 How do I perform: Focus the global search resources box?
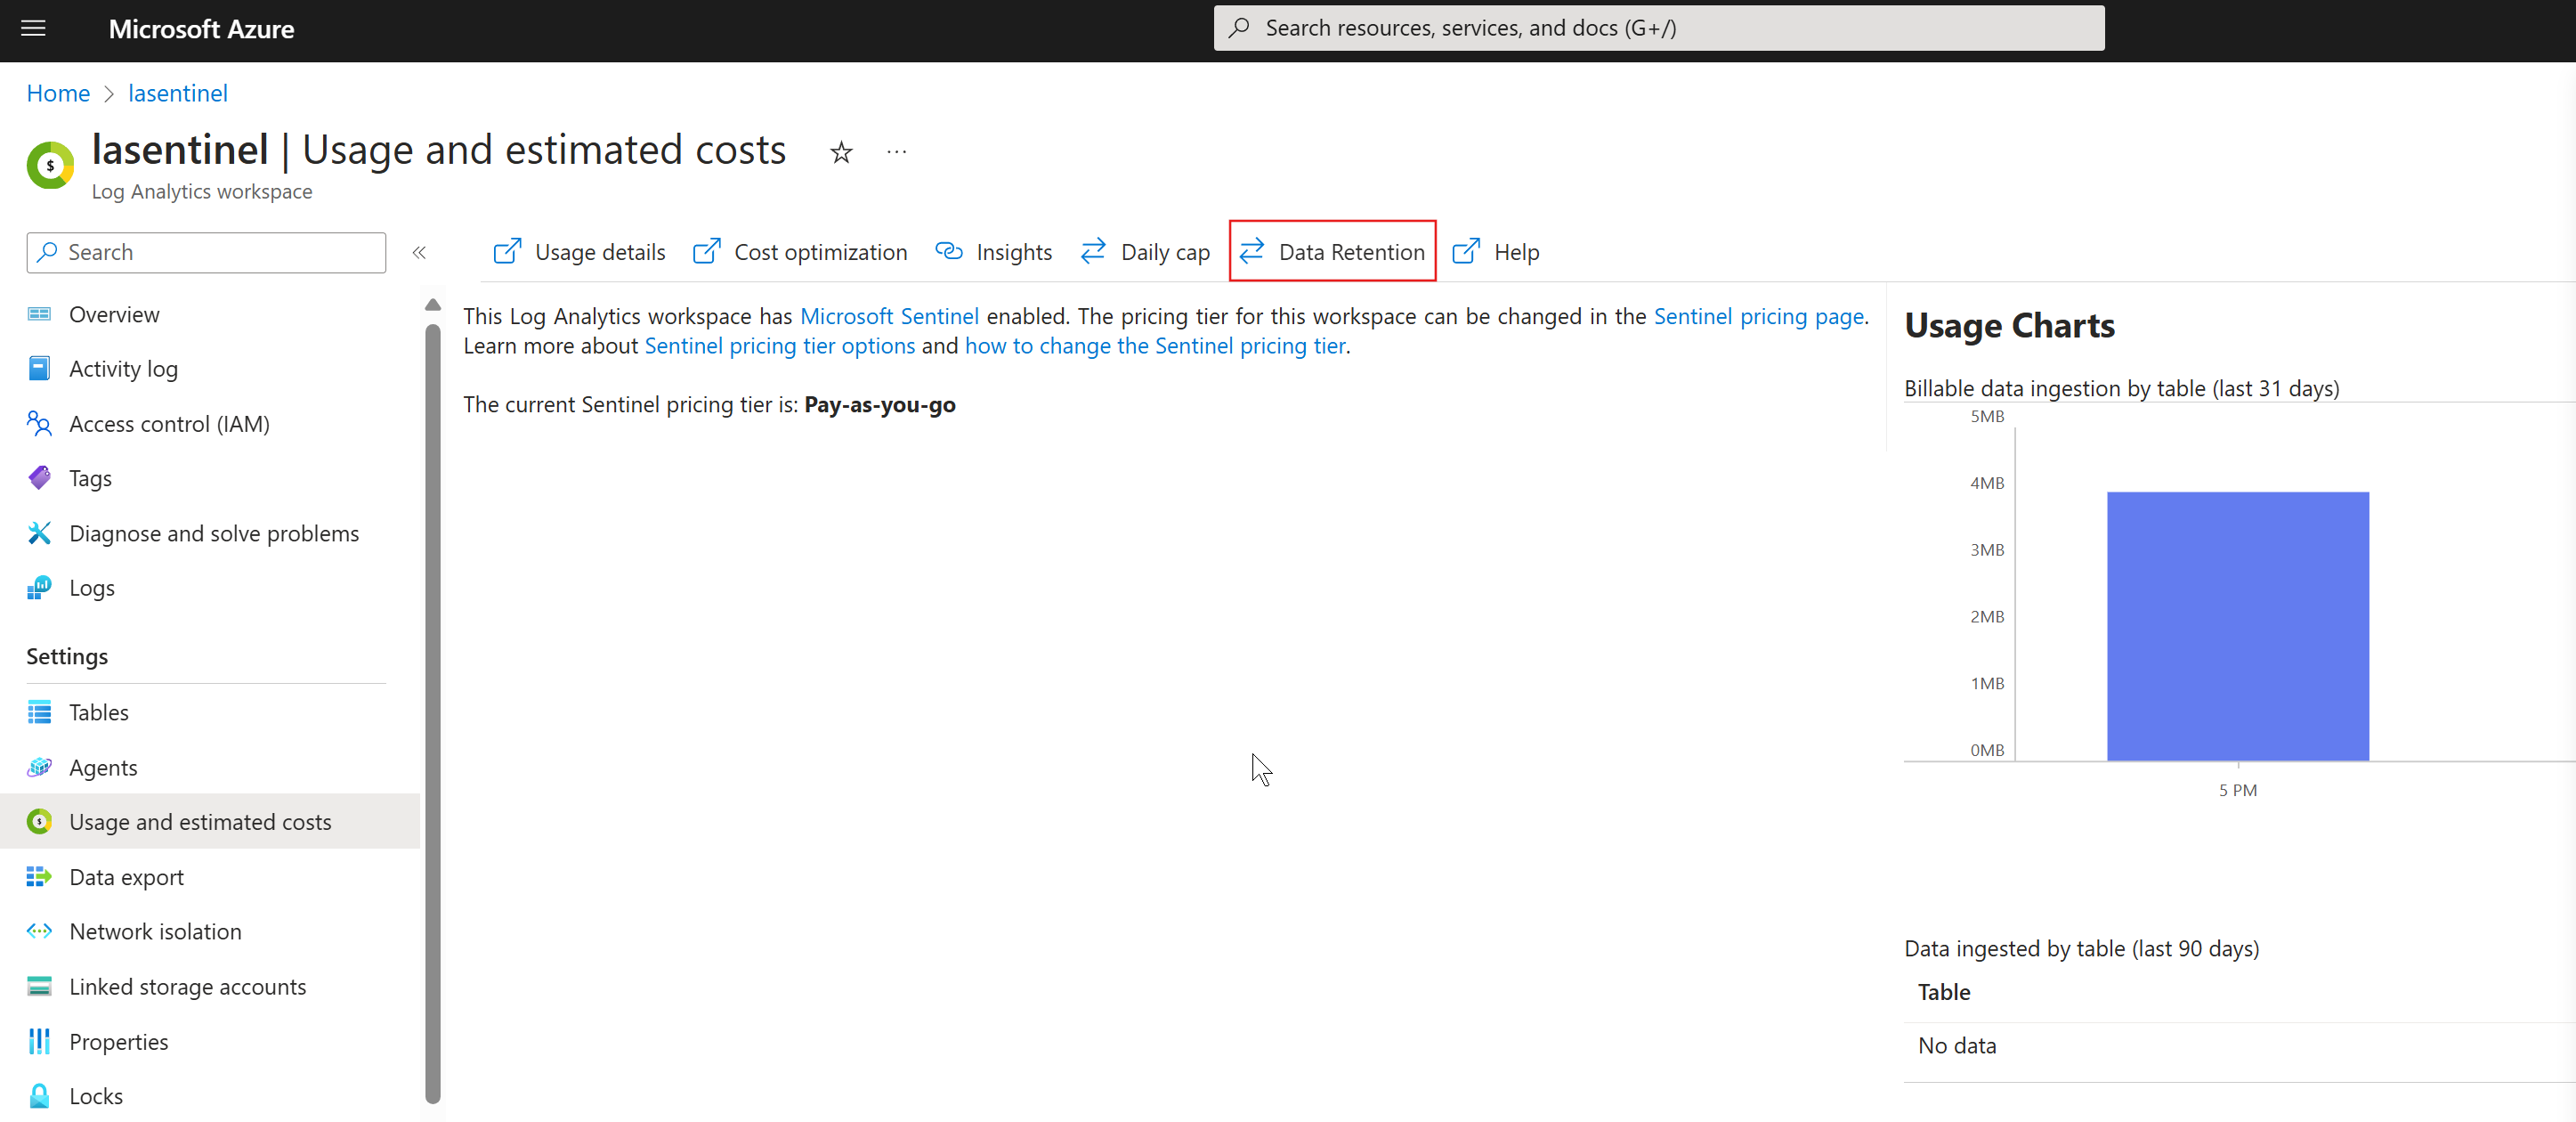coord(1659,28)
